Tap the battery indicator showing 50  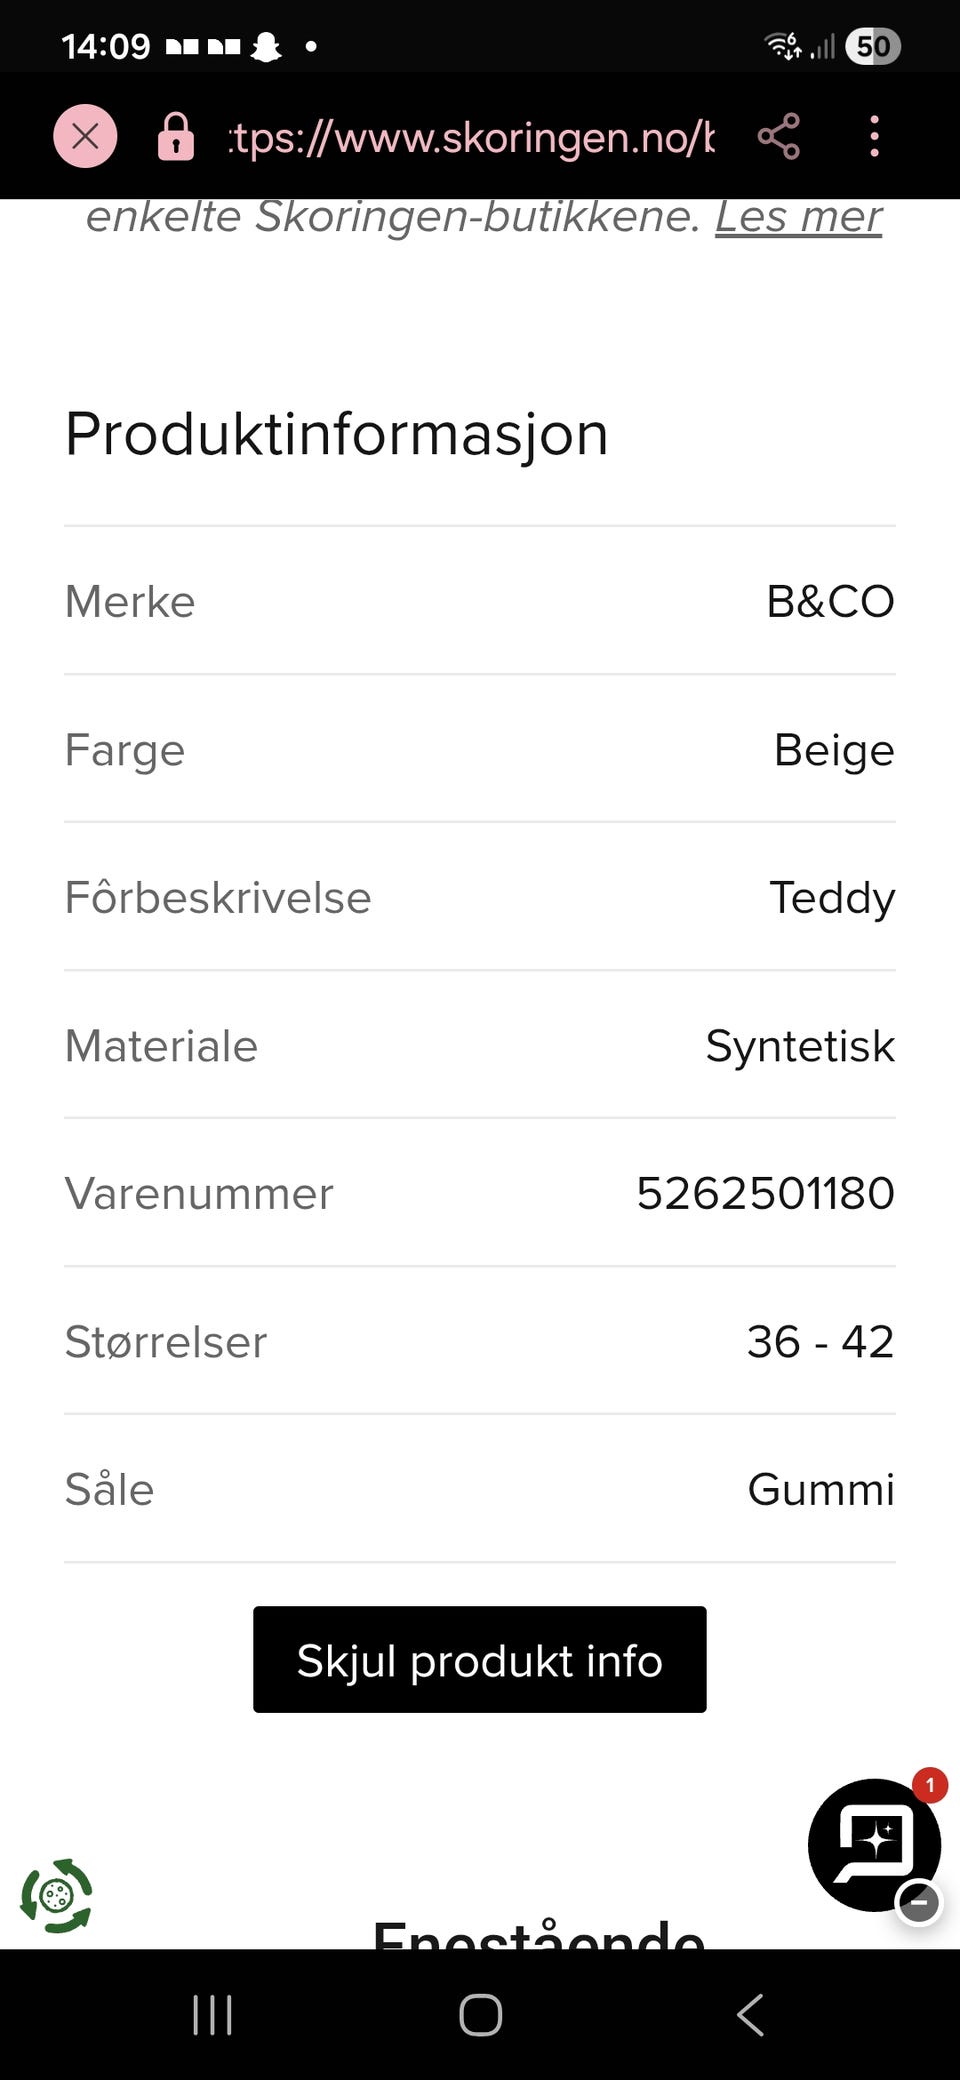(873, 46)
